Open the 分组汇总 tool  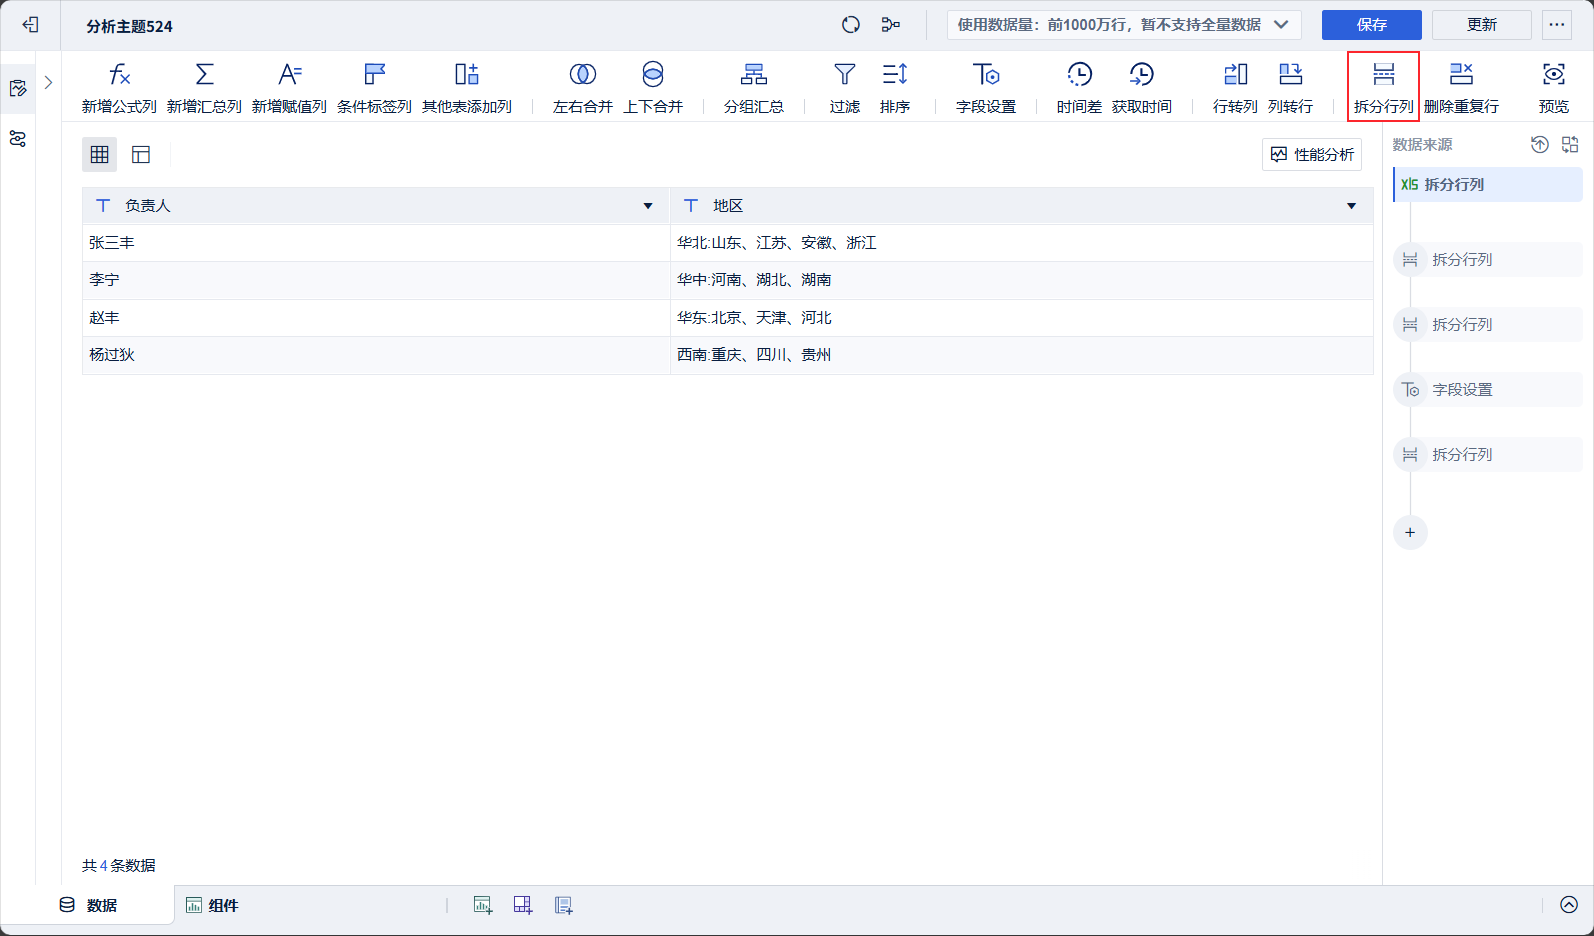754,87
